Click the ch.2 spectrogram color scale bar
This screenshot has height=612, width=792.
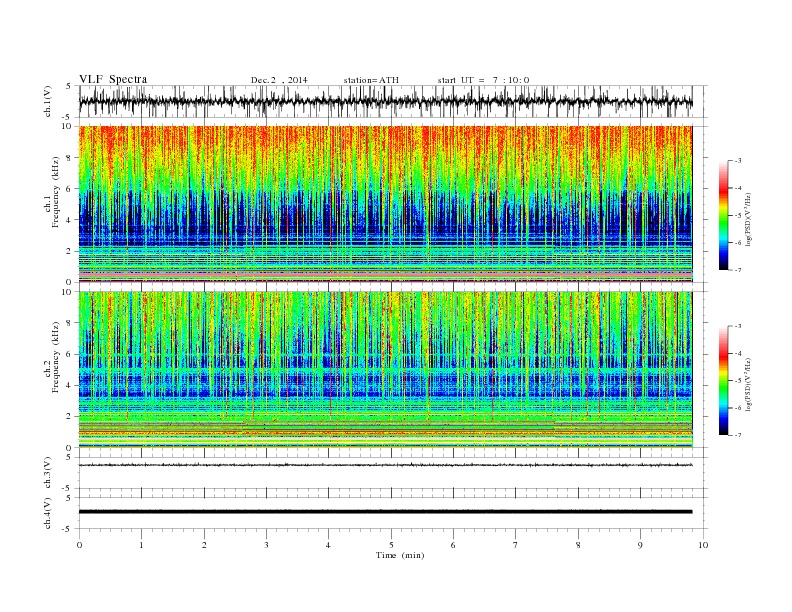pyautogui.click(x=723, y=381)
